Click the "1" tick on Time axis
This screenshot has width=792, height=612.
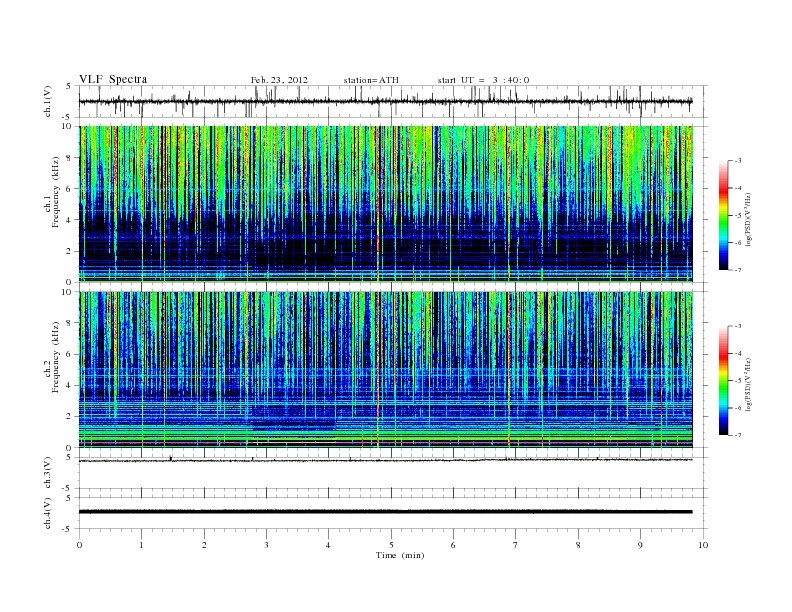click(141, 545)
